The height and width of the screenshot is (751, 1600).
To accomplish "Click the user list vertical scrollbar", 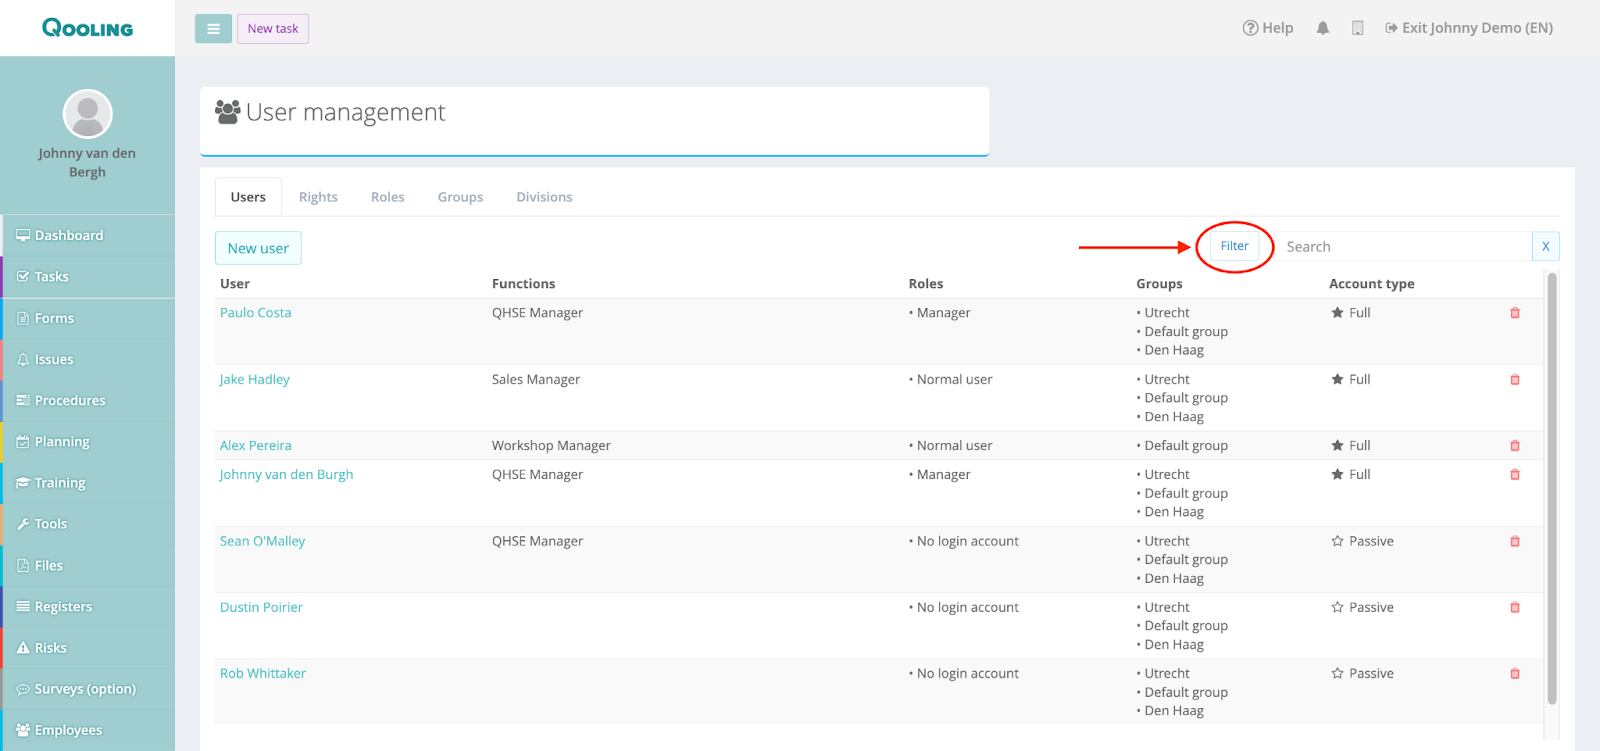I will tap(1552, 488).
